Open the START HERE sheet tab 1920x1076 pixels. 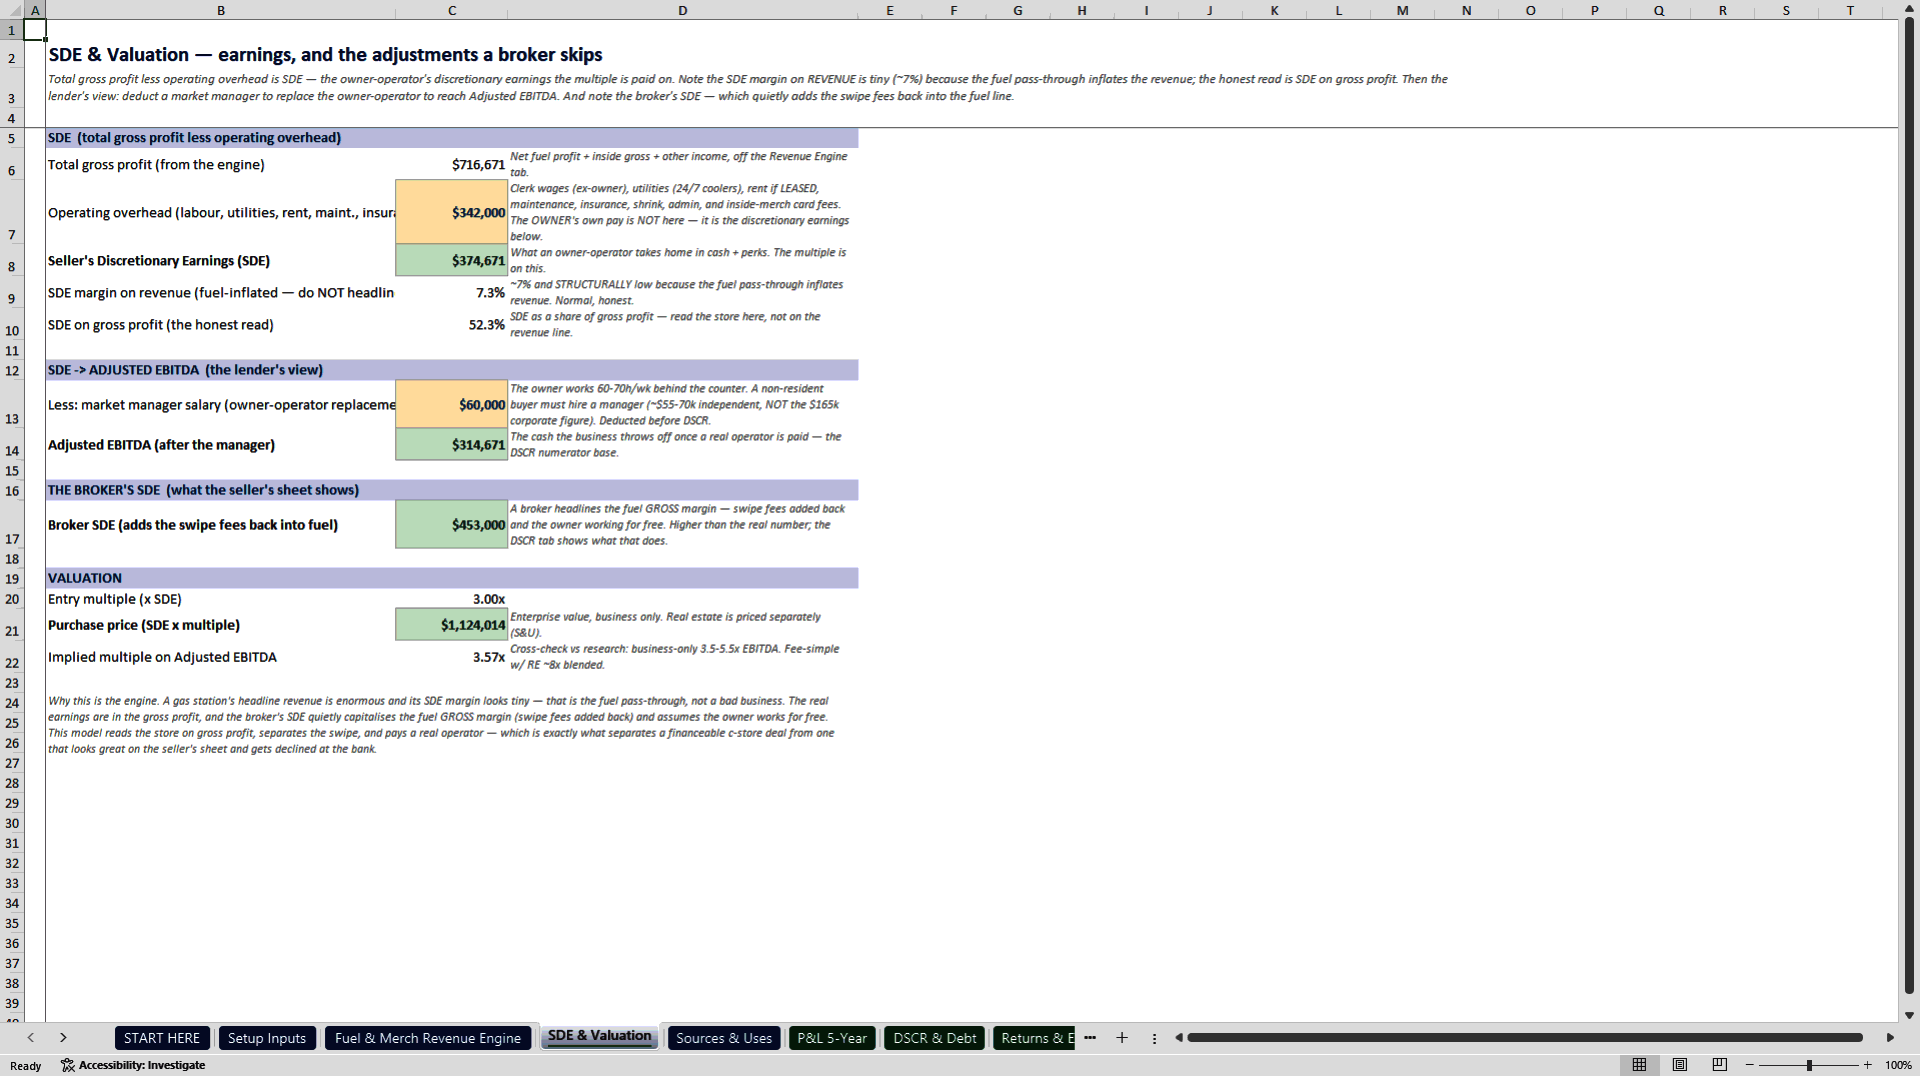[x=162, y=1038]
